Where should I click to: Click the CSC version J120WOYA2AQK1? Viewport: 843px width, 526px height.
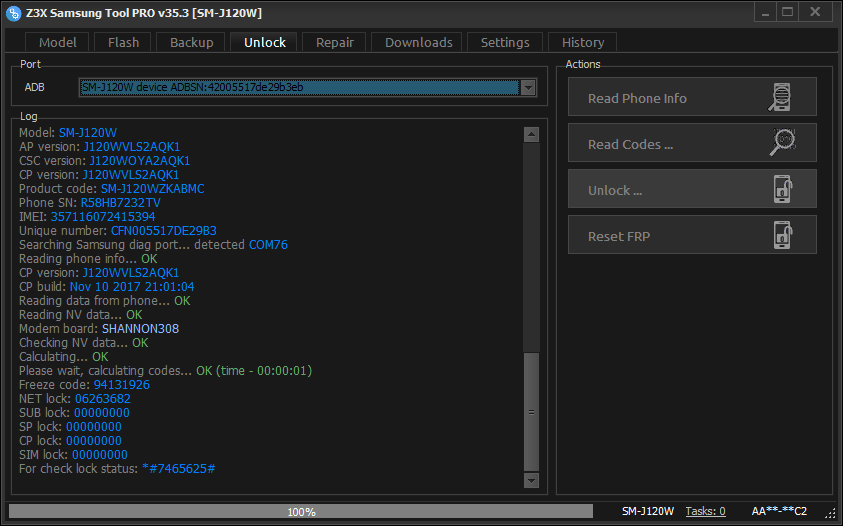click(140, 161)
